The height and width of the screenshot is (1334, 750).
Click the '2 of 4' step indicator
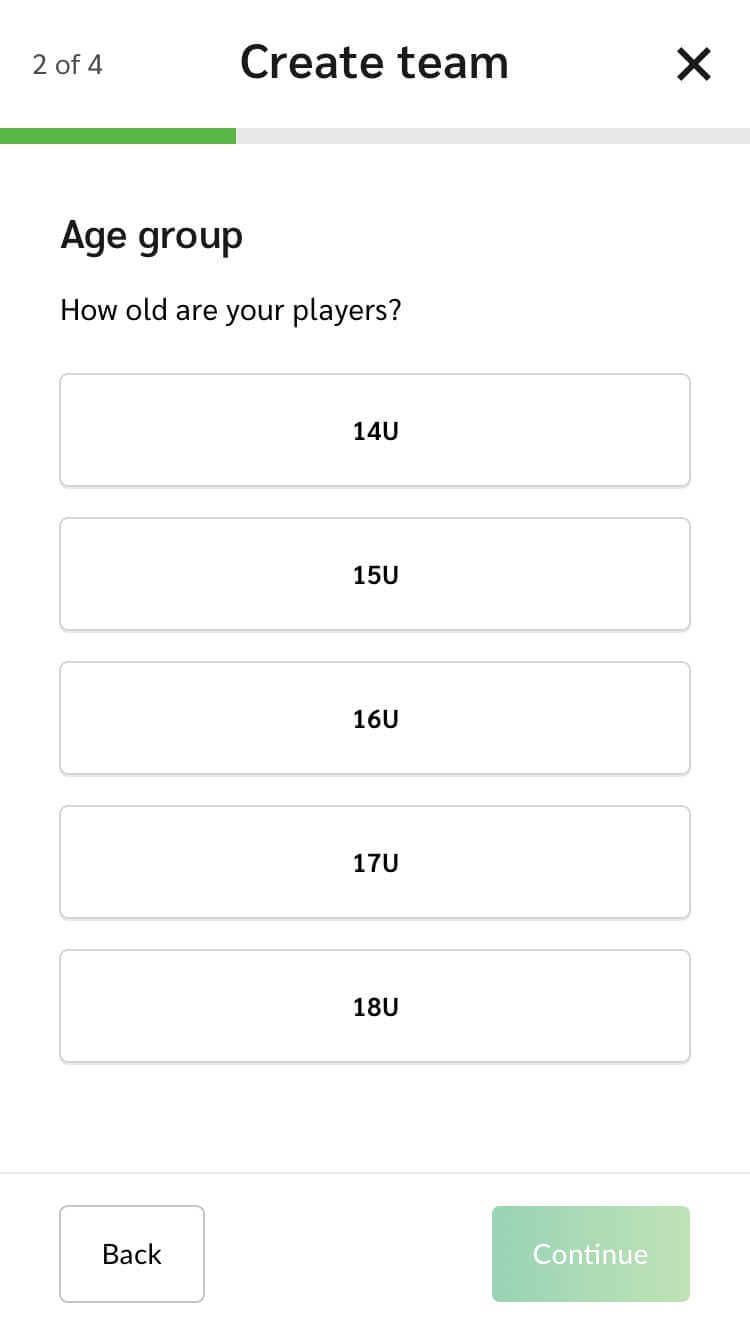pyautogui.click(x=67, y=65)
